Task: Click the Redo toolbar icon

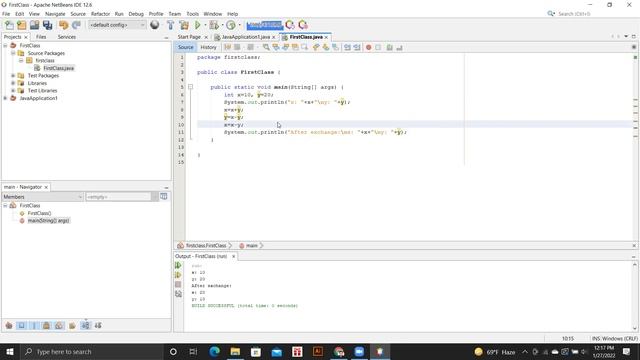Action: pyautogui.click(x=76, y=25)
